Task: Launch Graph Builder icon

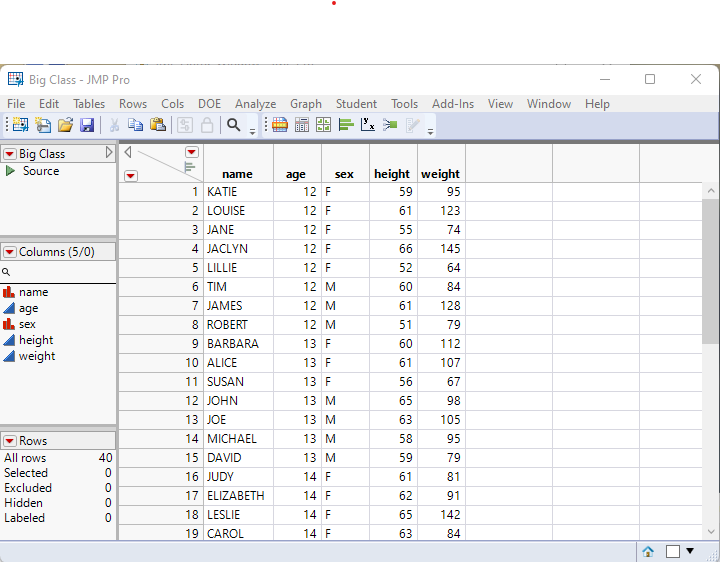Action: pos(324,125)
